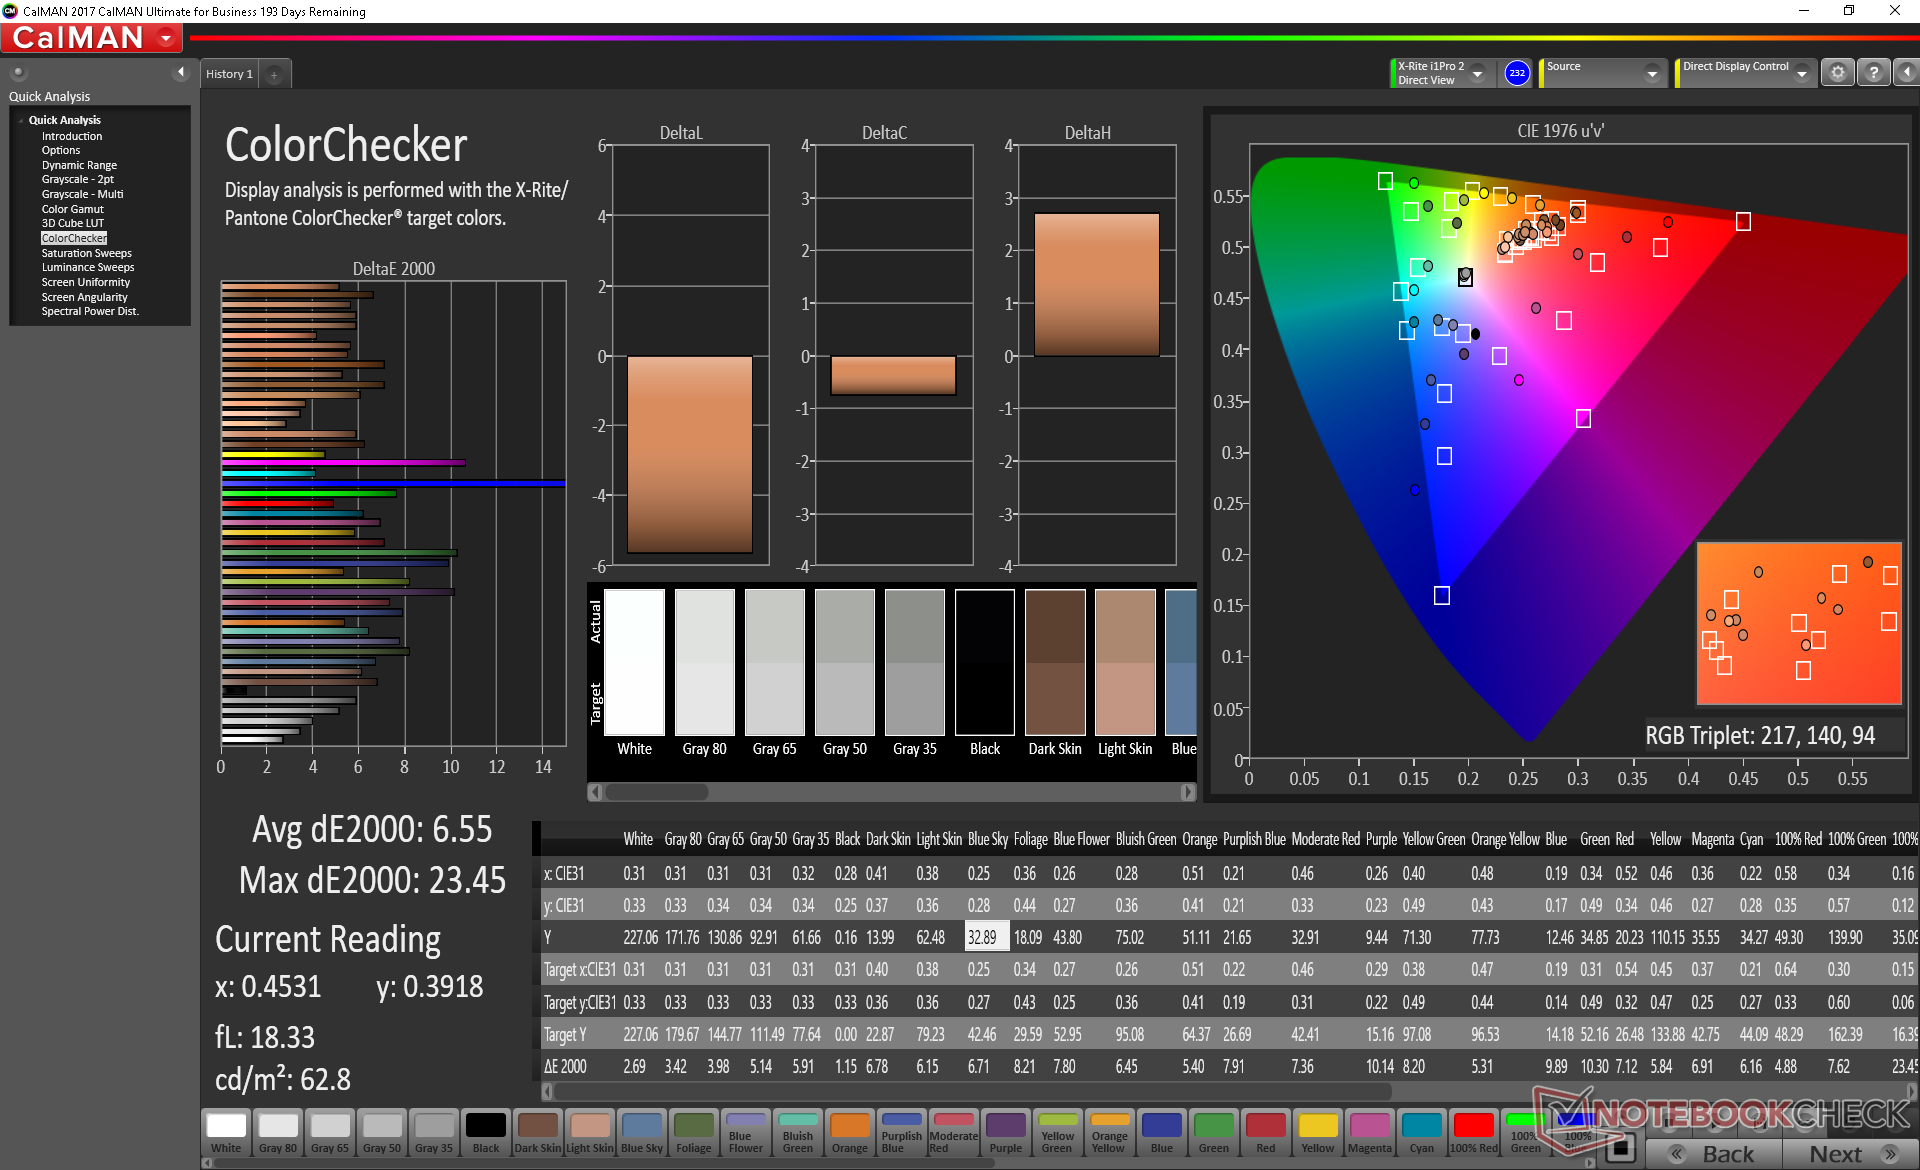Open the Direct Display Control dropdown
Image resolution: width=1920 pixels, height=1170 pixels.
[x=1801, y=73]
